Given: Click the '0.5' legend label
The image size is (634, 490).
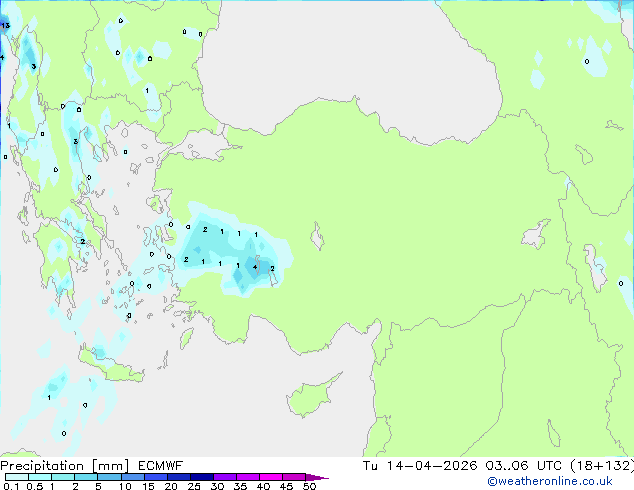Looking at the screenshot, I should [x=35, y=486].
